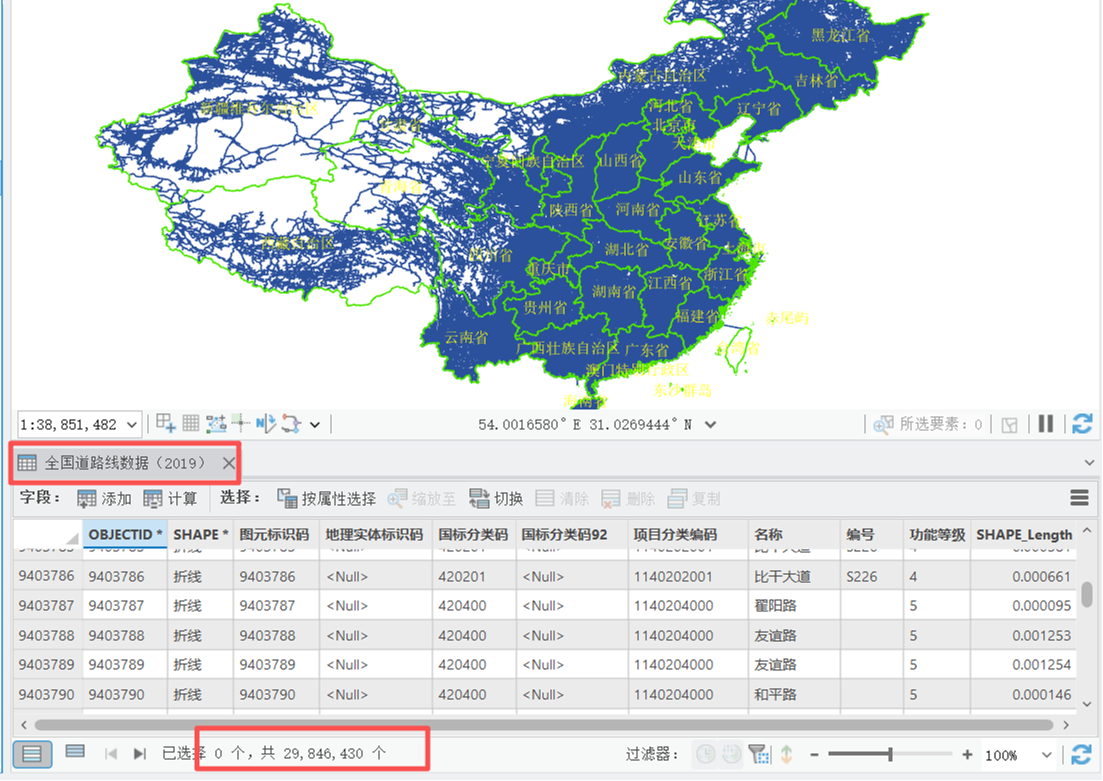Open the table hamburger menu

click(x=1080, y=498)
